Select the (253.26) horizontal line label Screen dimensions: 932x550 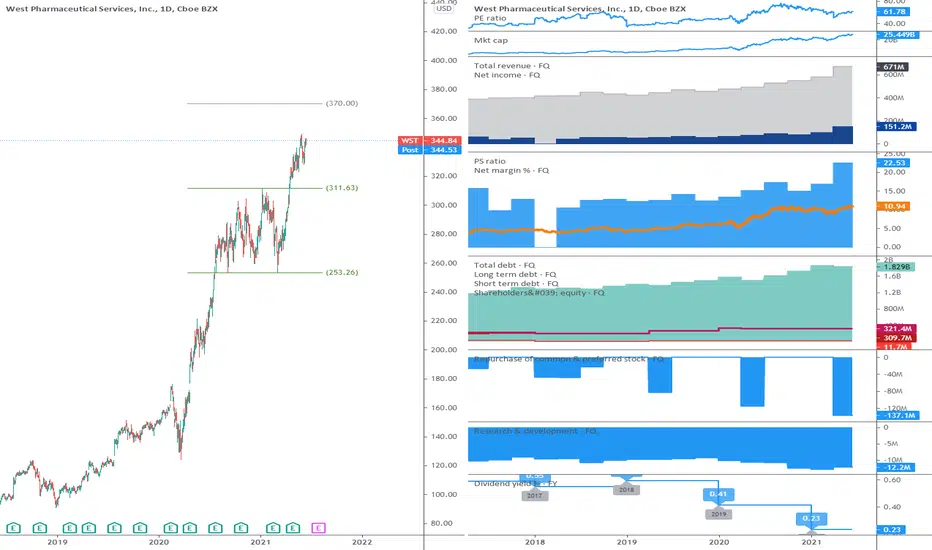pos(342,272)
